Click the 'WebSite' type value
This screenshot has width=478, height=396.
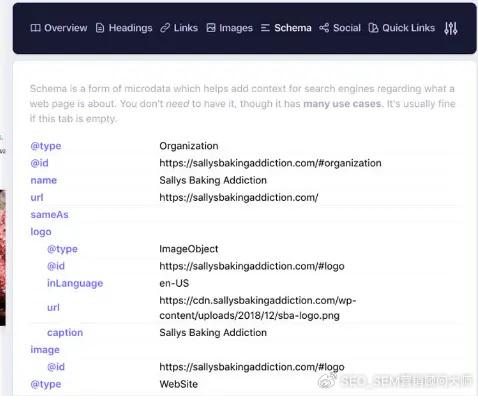pyautogui.click(x=178, y=384)
